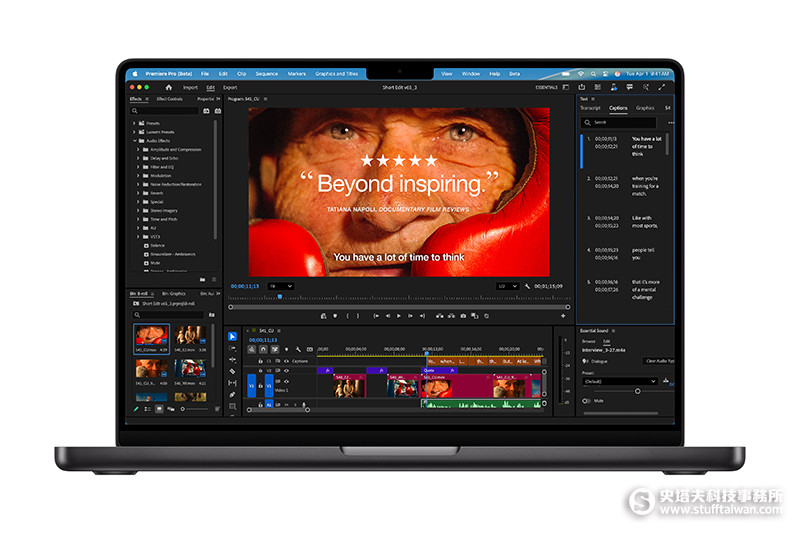
Task: Select the Selection arrow tool in the timeline toolbar
Action: tap(232, 336)
